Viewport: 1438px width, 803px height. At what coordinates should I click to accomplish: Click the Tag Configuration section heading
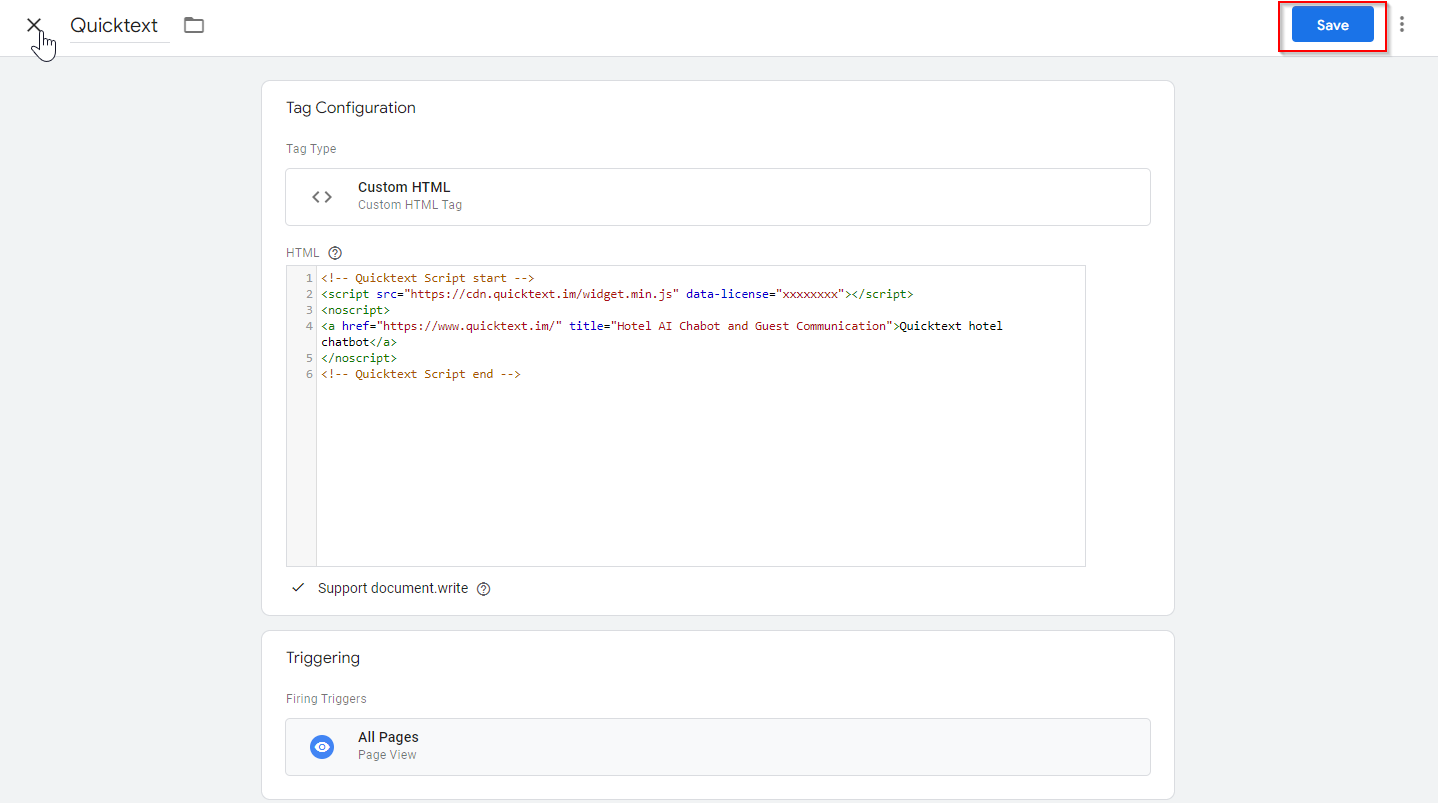point(351,108)
